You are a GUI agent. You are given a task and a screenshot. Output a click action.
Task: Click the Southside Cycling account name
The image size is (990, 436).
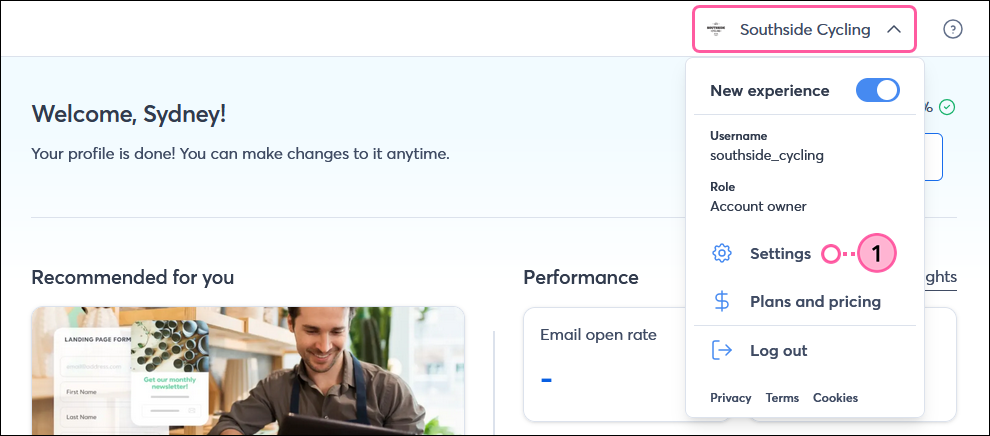pyautogui.click(x=805, y=30)
